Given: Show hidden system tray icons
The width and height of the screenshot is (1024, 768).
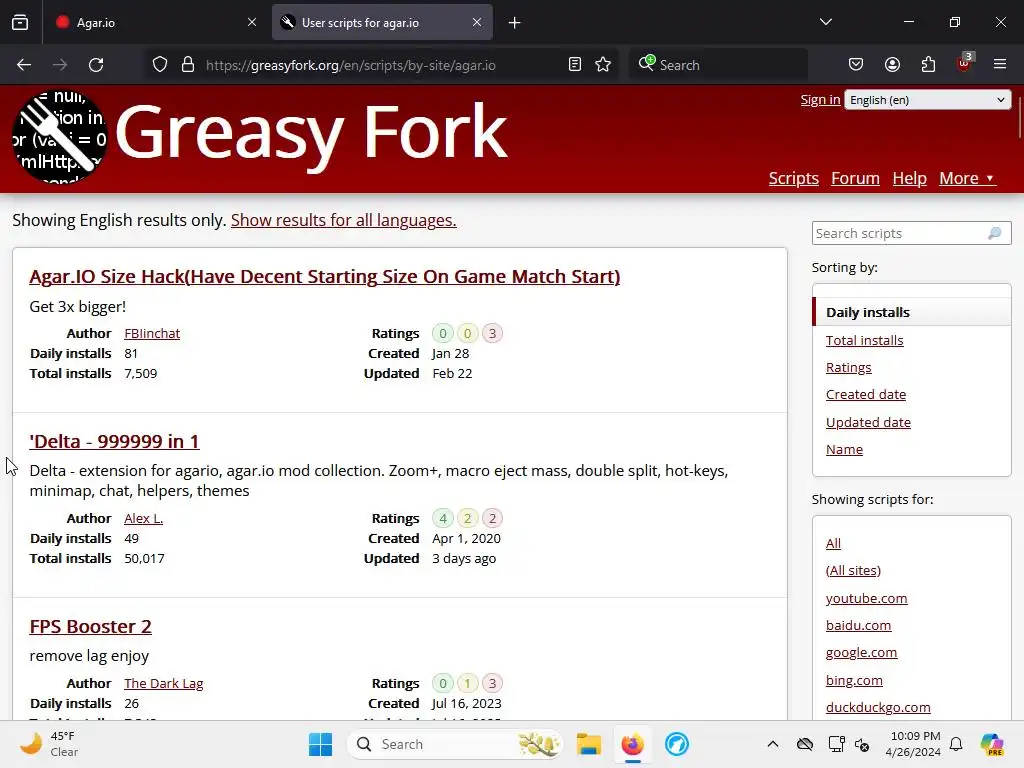Looking at the screenshot, I should coord(773,744).
